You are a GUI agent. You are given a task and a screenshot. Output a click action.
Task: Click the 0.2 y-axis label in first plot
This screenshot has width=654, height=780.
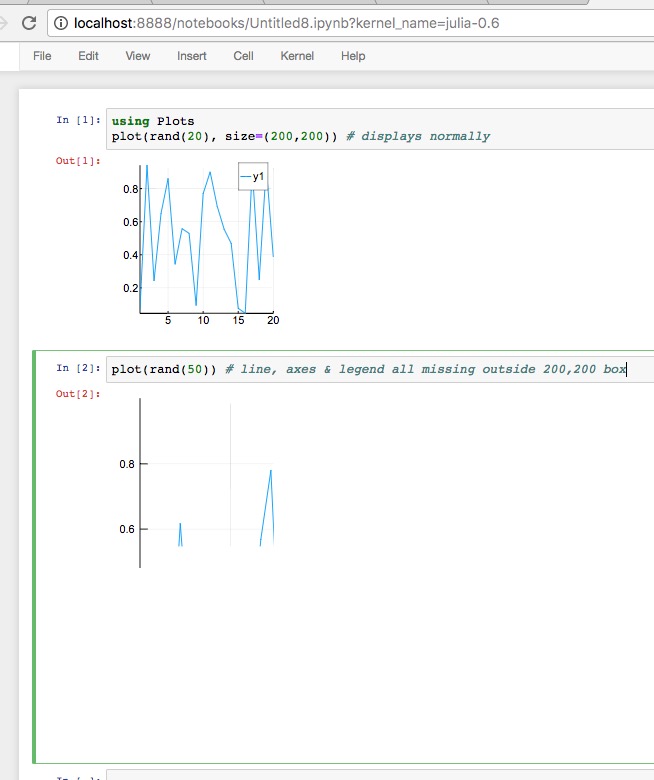click(x=130, y=288)
